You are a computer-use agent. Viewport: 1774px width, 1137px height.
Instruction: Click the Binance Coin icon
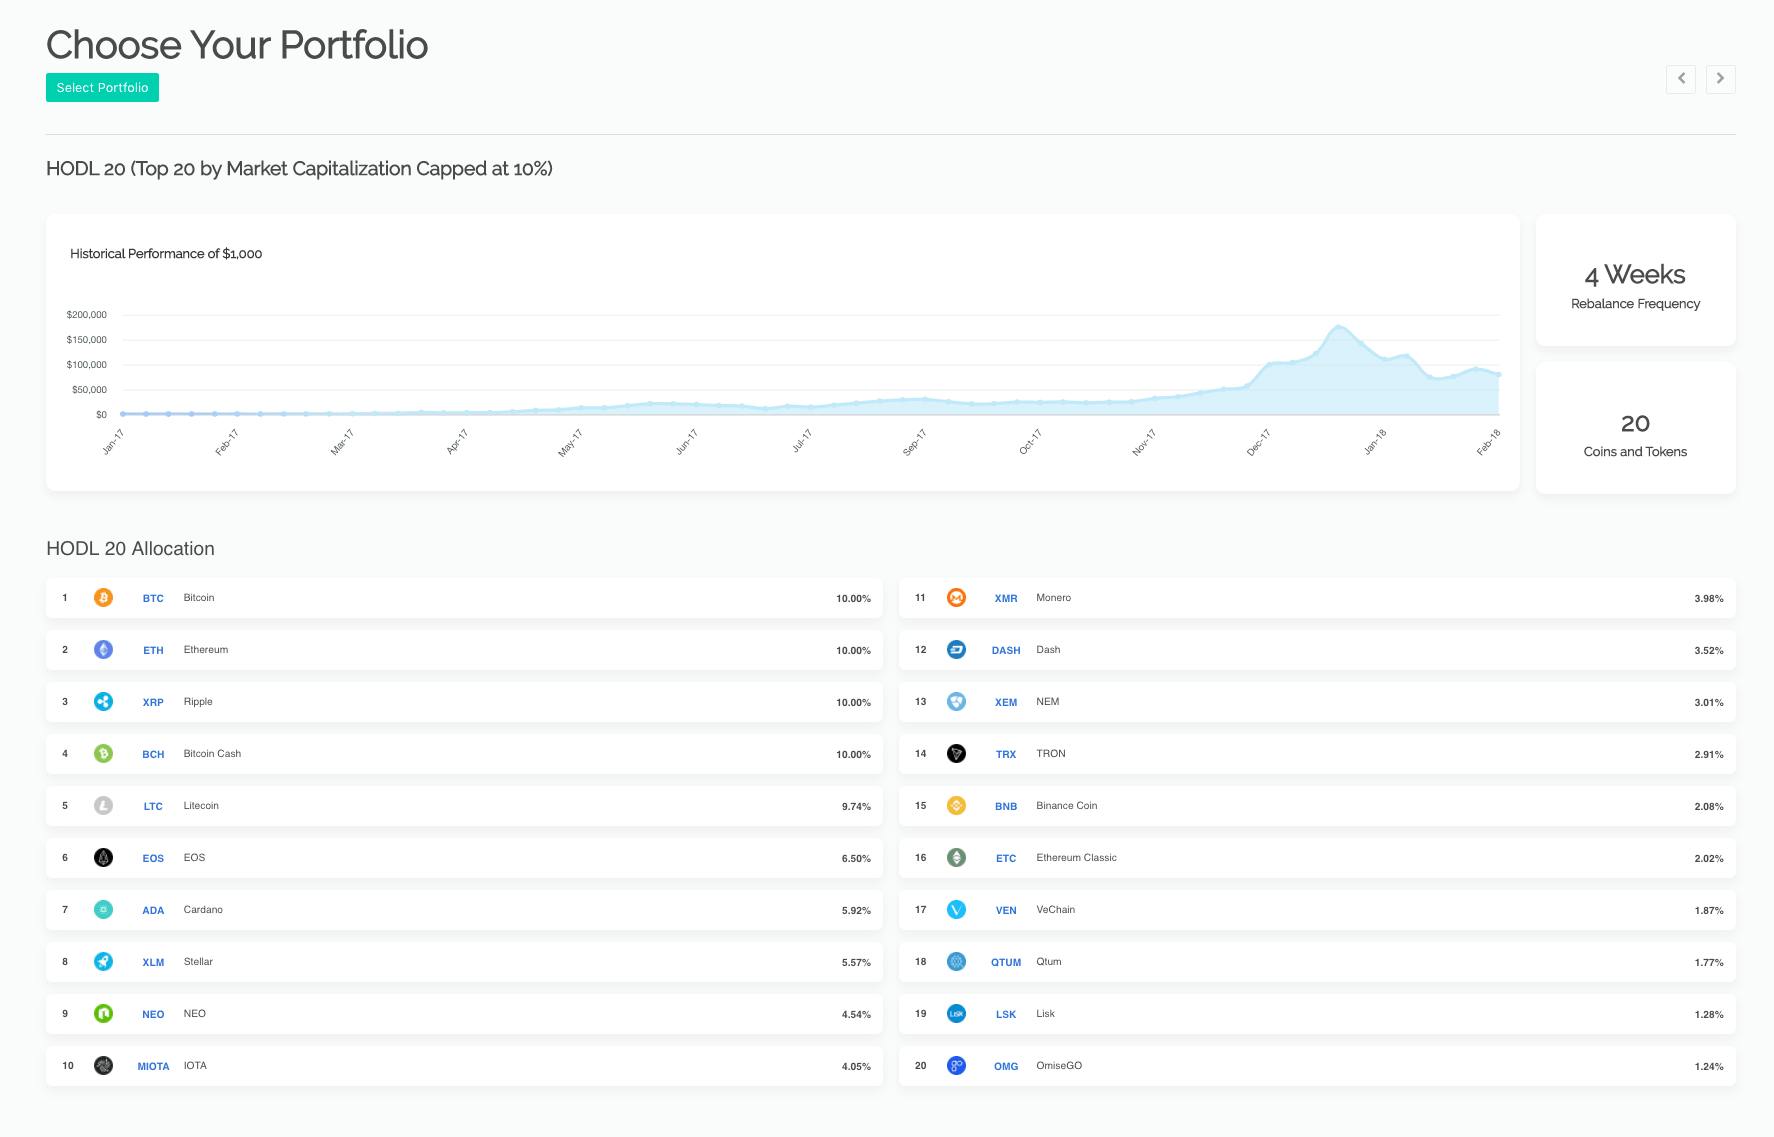click(x=956, y=806)
